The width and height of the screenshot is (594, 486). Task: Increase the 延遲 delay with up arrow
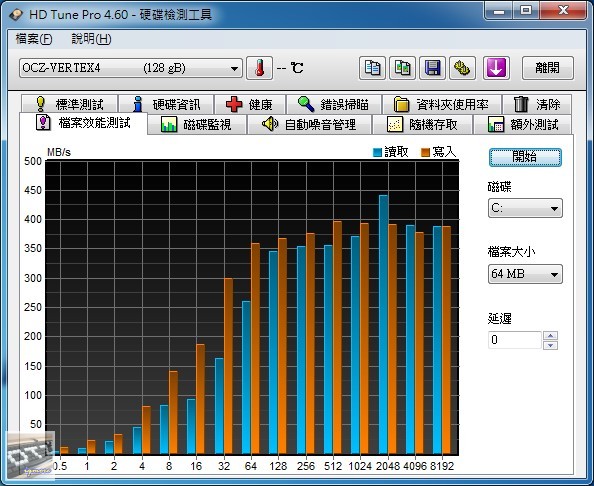(550, 335)
